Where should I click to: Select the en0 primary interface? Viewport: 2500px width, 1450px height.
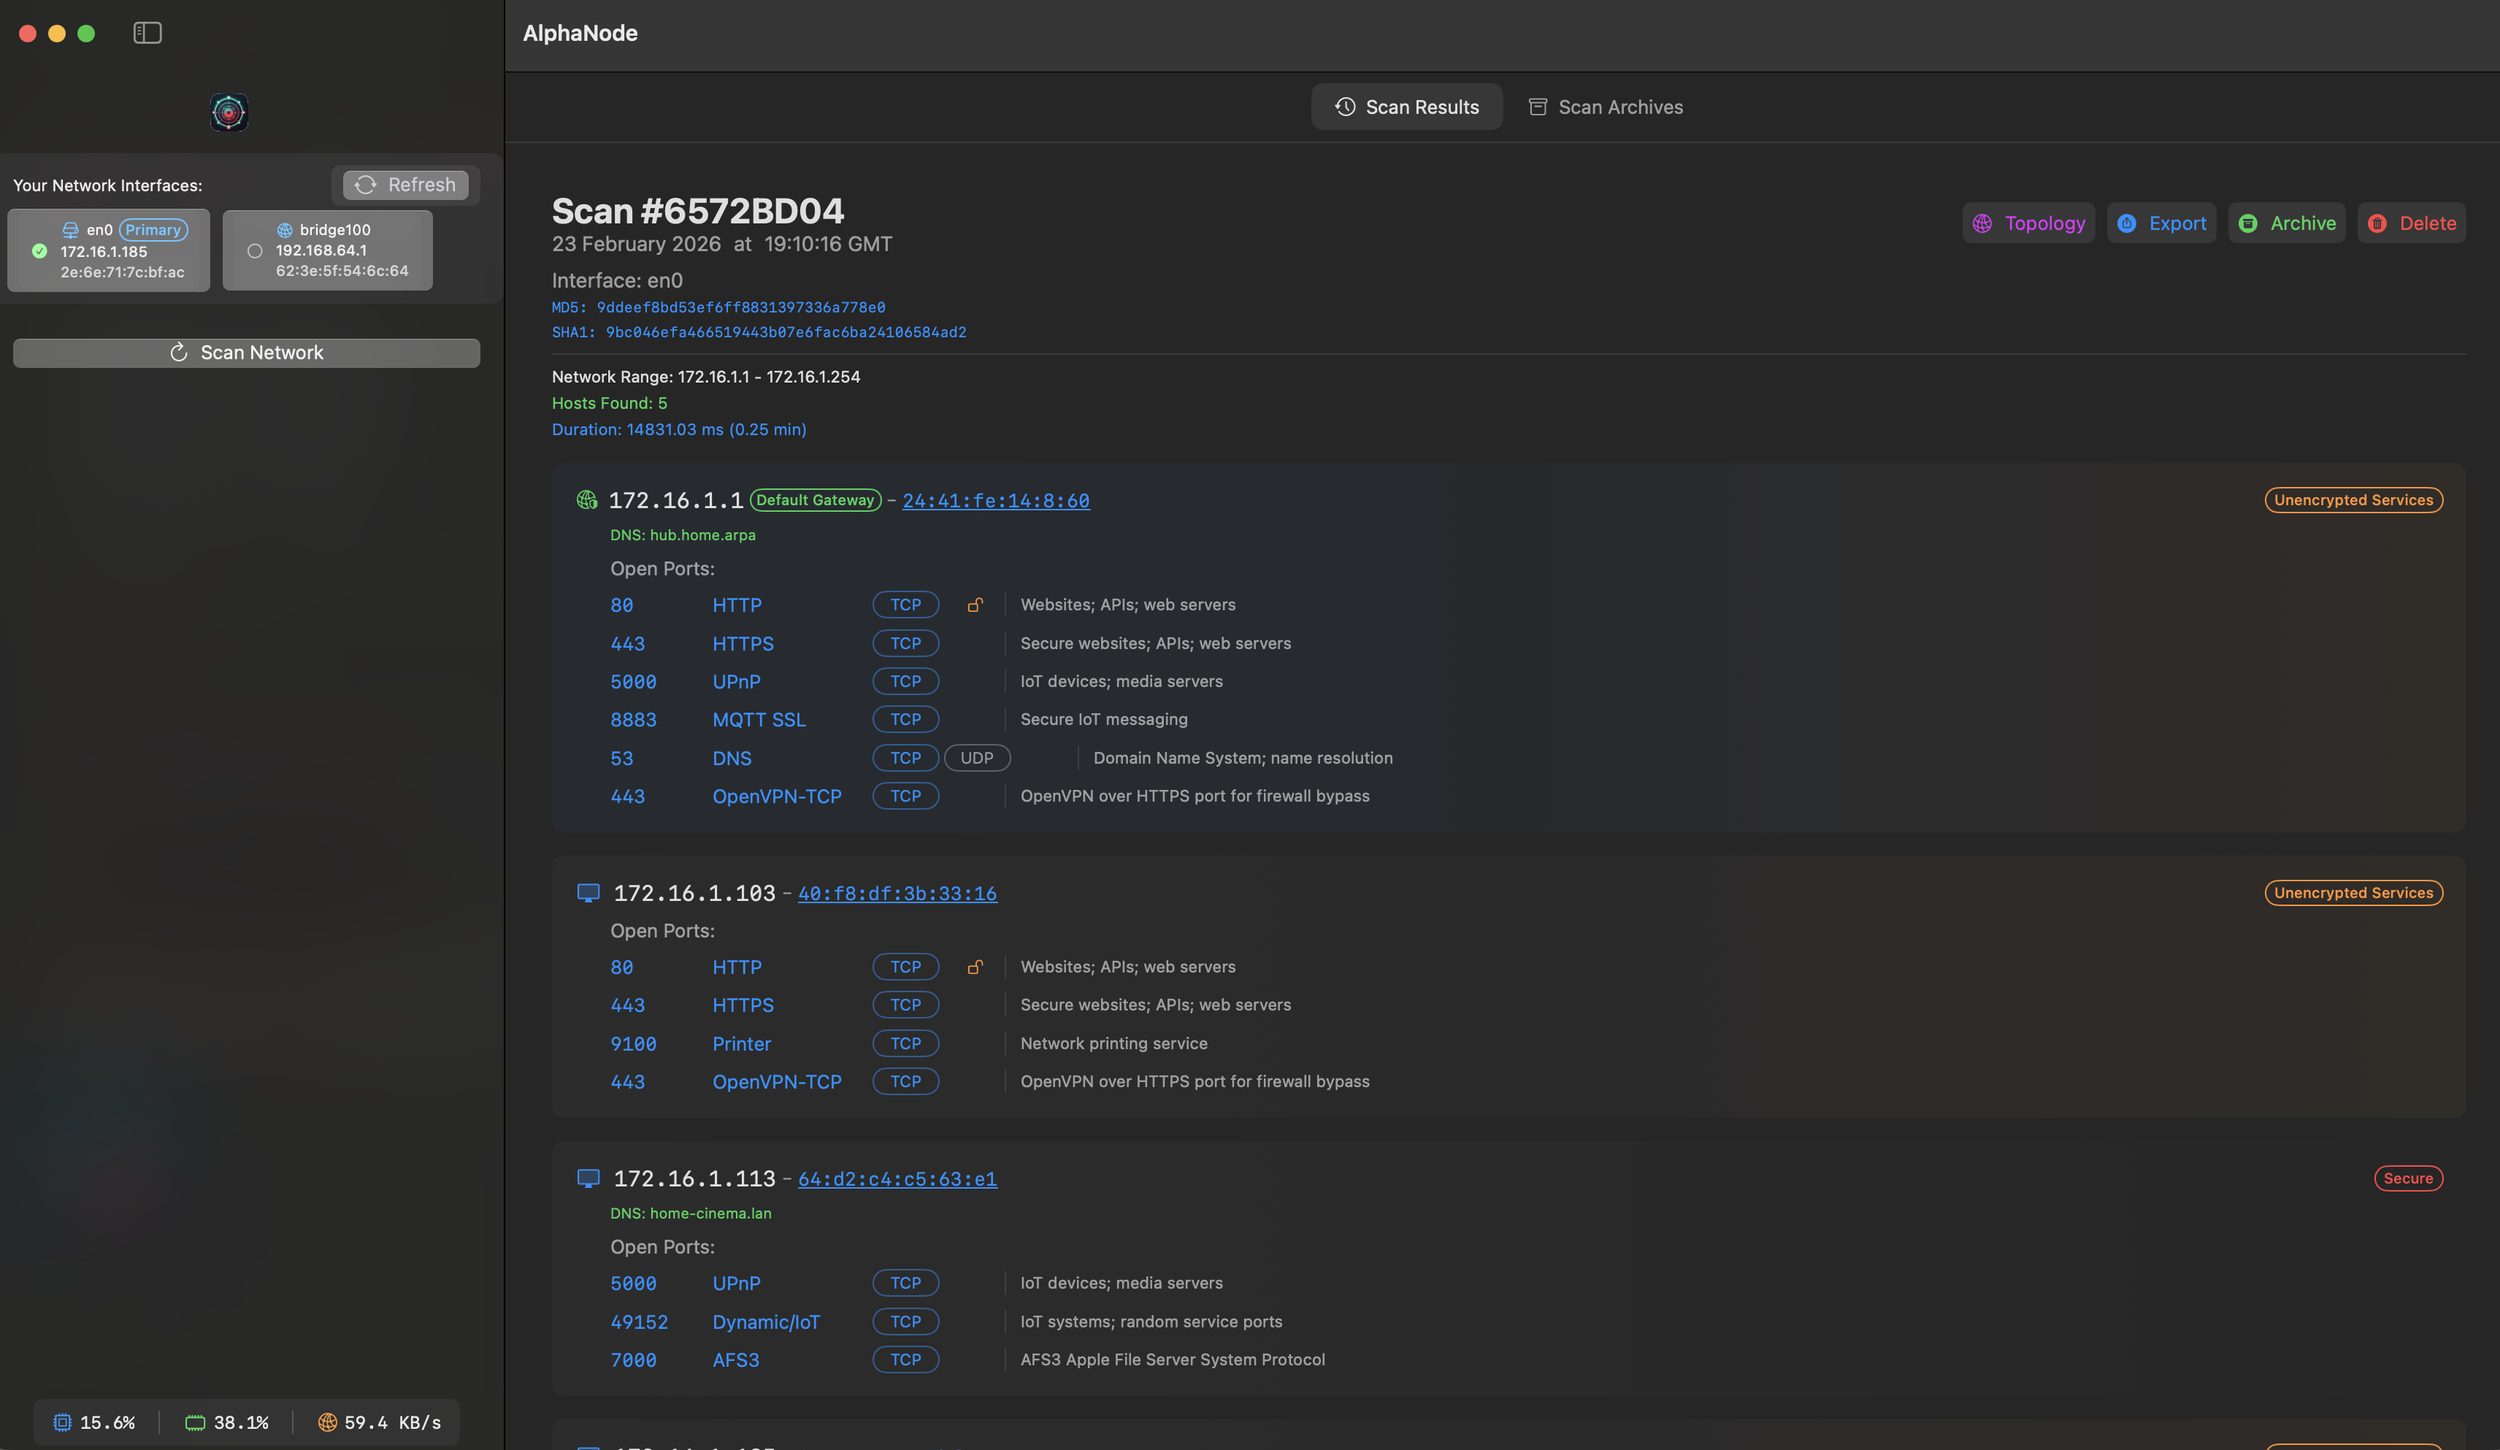pos(109,251)
